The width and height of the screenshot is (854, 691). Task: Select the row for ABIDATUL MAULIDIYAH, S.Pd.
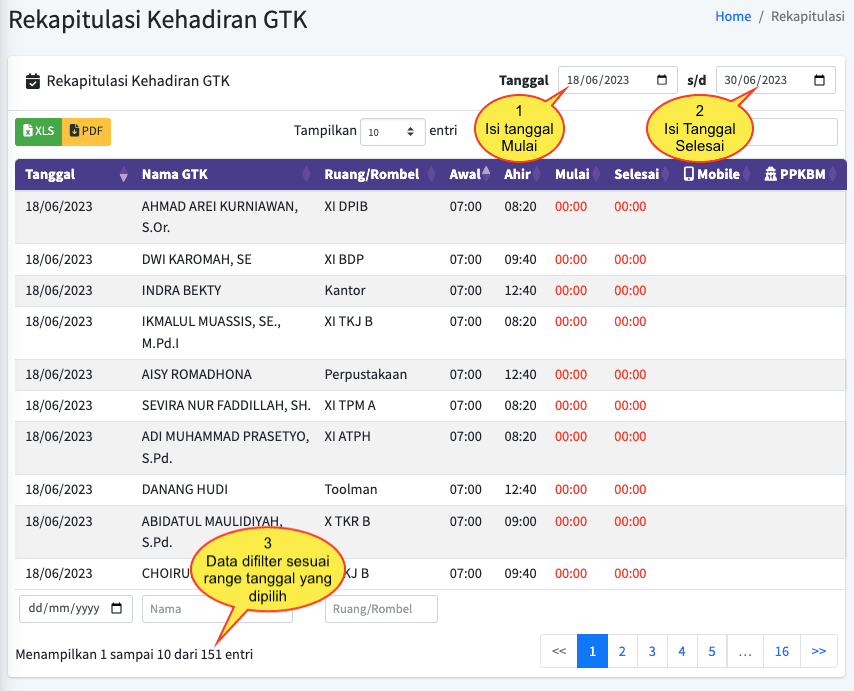coord(430,532)
